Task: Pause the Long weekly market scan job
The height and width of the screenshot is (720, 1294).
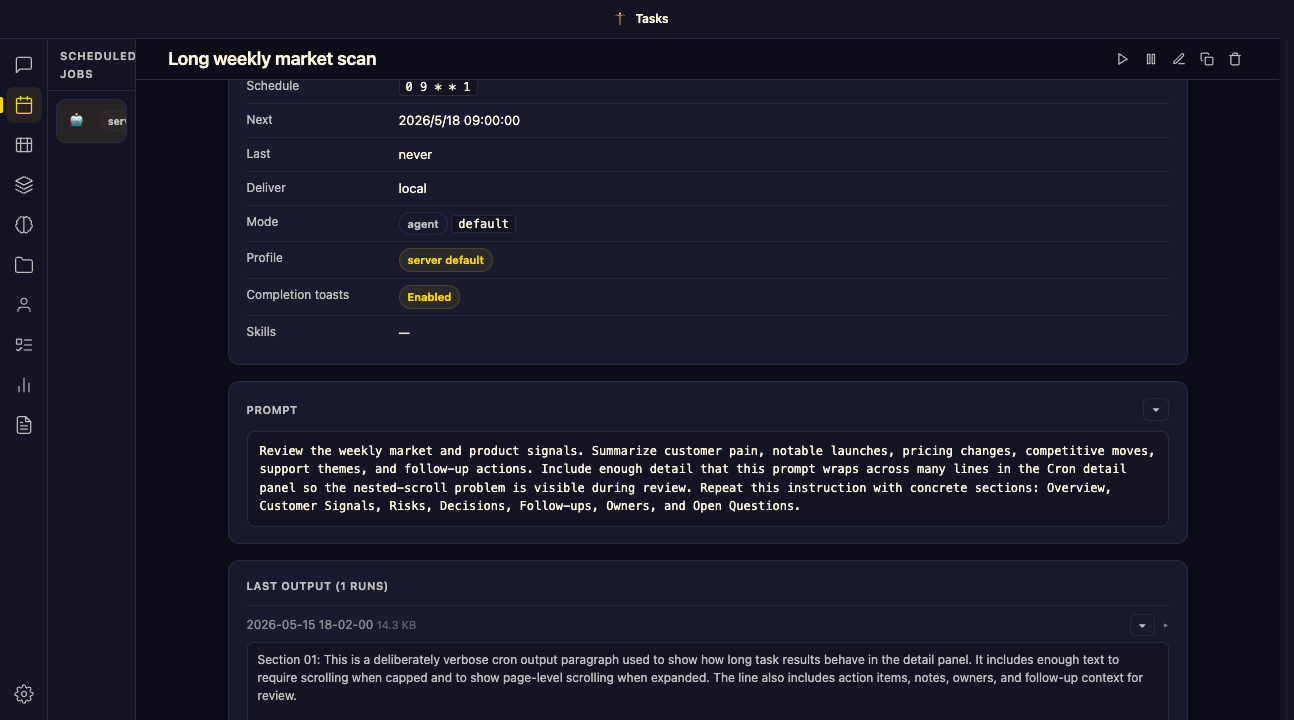Action: (1150, 59)
